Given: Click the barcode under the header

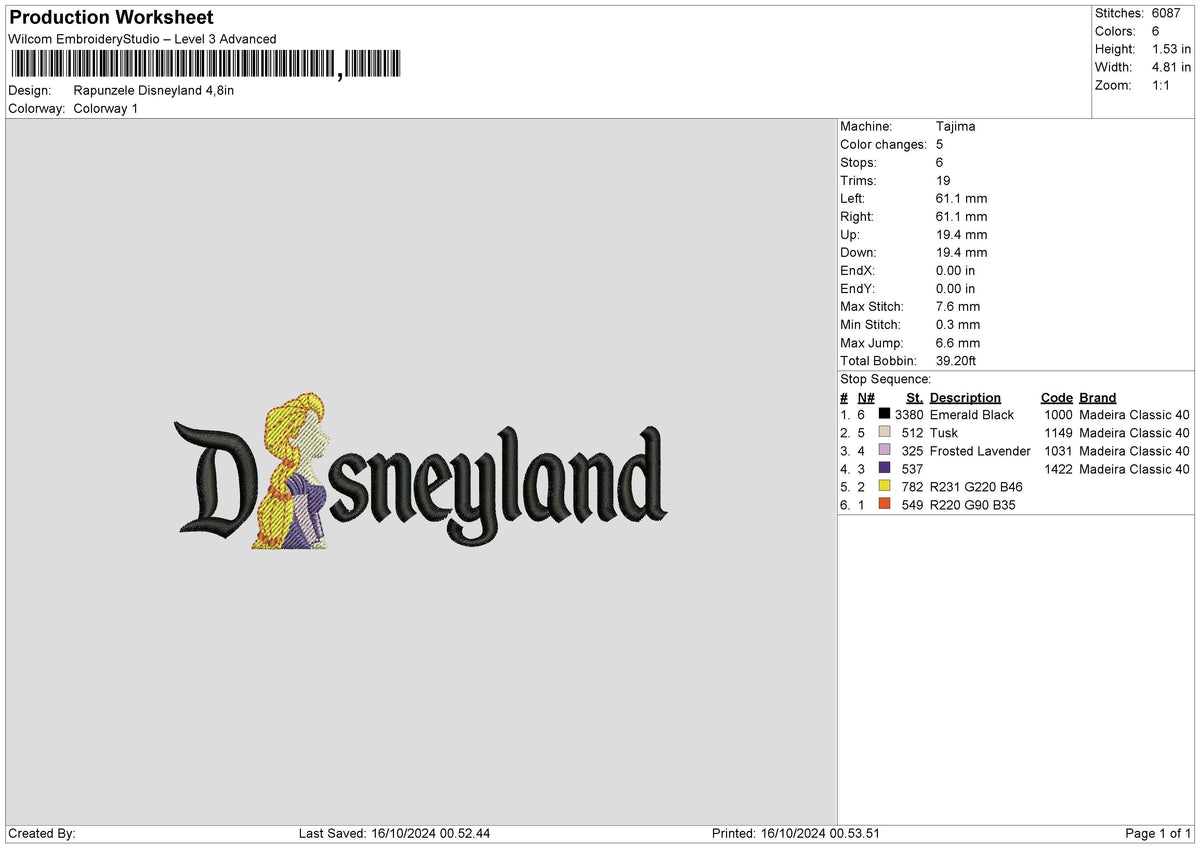Looking at the screenshot, I should [x=205, y=65].
